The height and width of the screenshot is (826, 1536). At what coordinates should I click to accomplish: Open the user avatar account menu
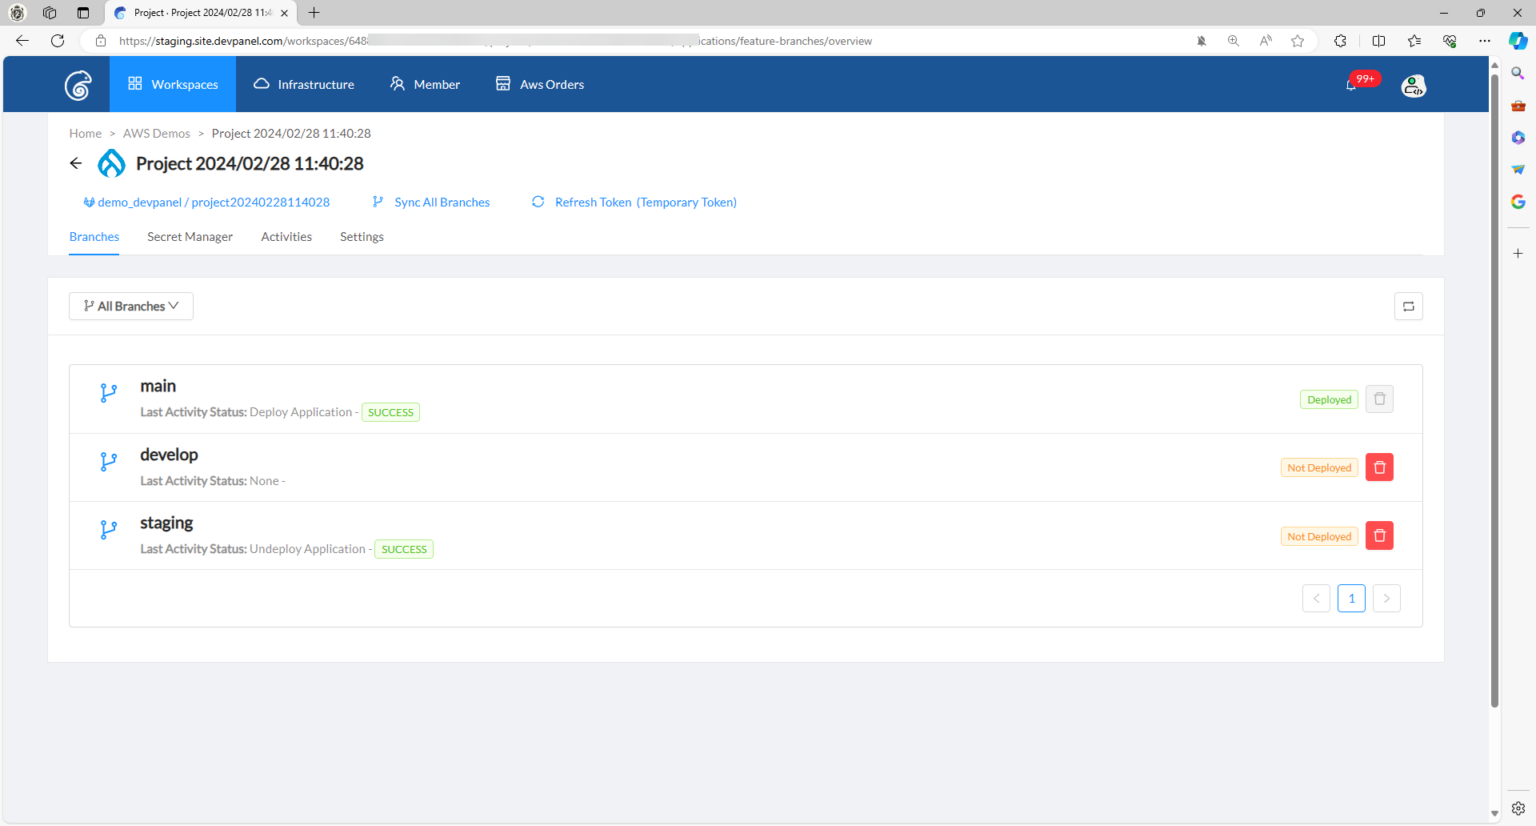pyautogui.click(x=1413, y=85)
